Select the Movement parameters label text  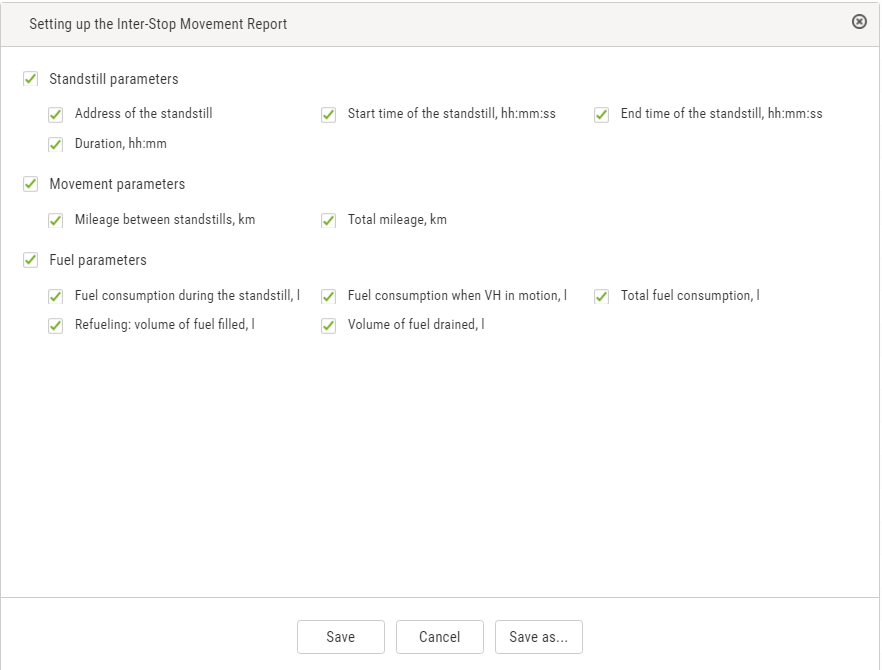click(117, 184)
